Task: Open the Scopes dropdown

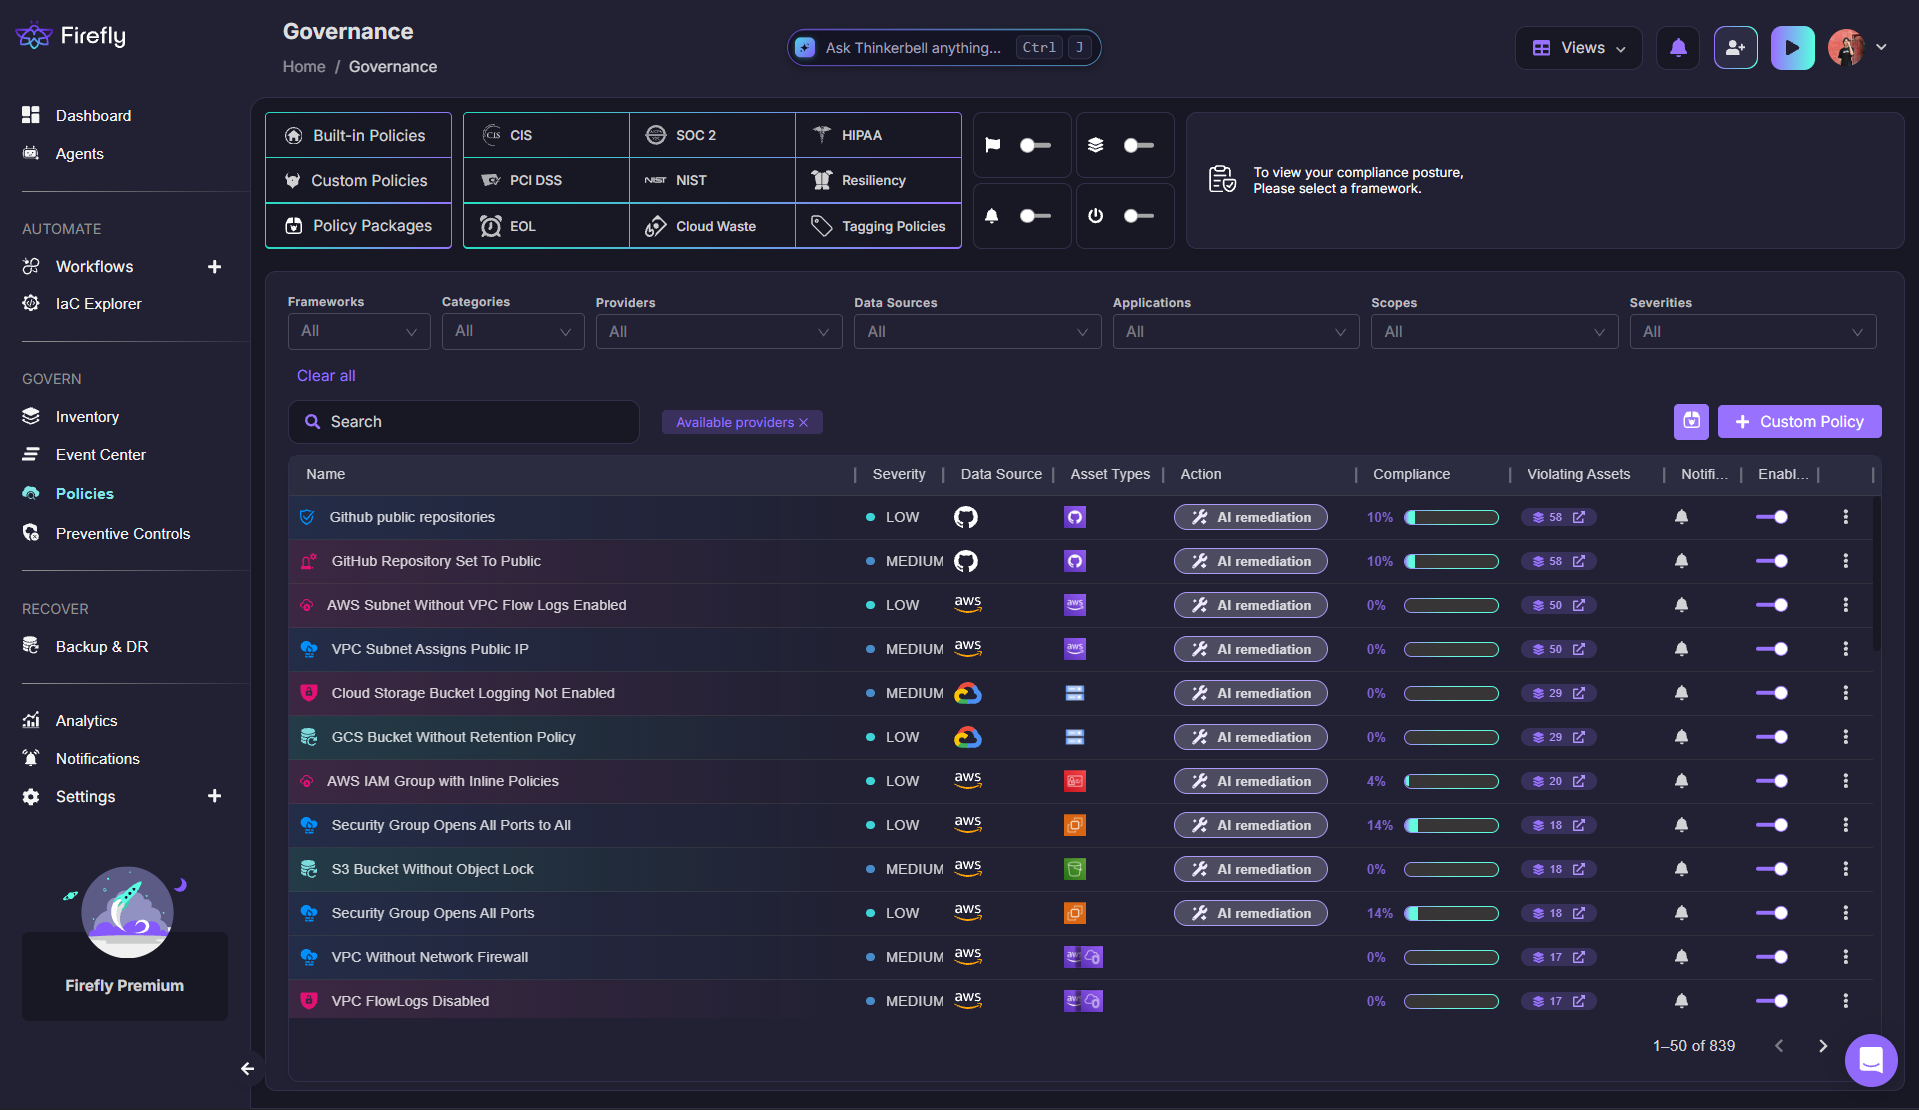Action: (1494, 331)
